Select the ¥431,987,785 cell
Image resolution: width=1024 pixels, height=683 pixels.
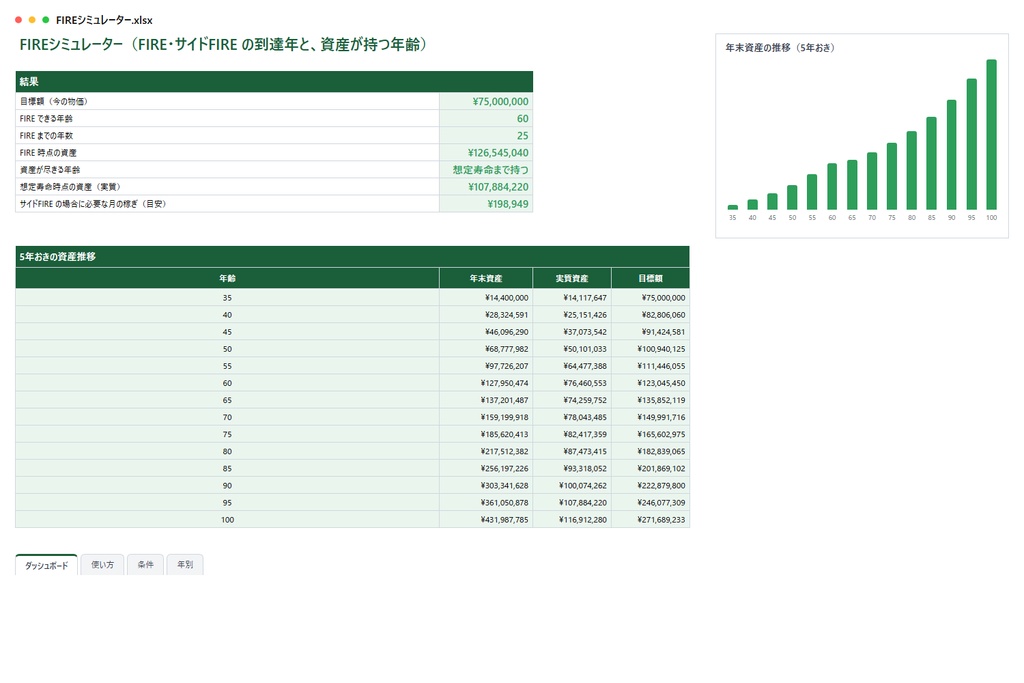coord(486,519)
